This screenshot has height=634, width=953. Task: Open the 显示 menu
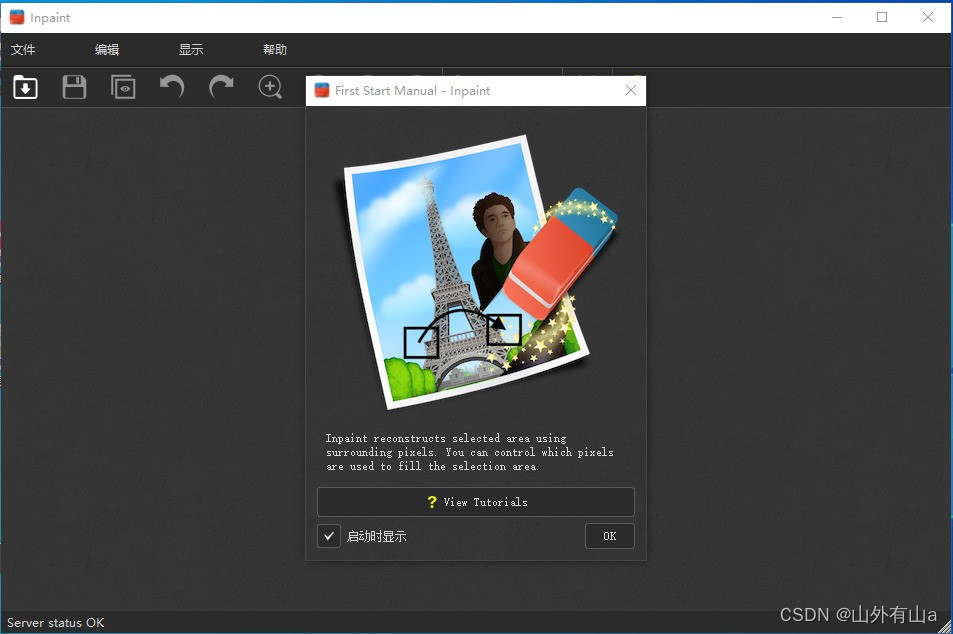191,50
